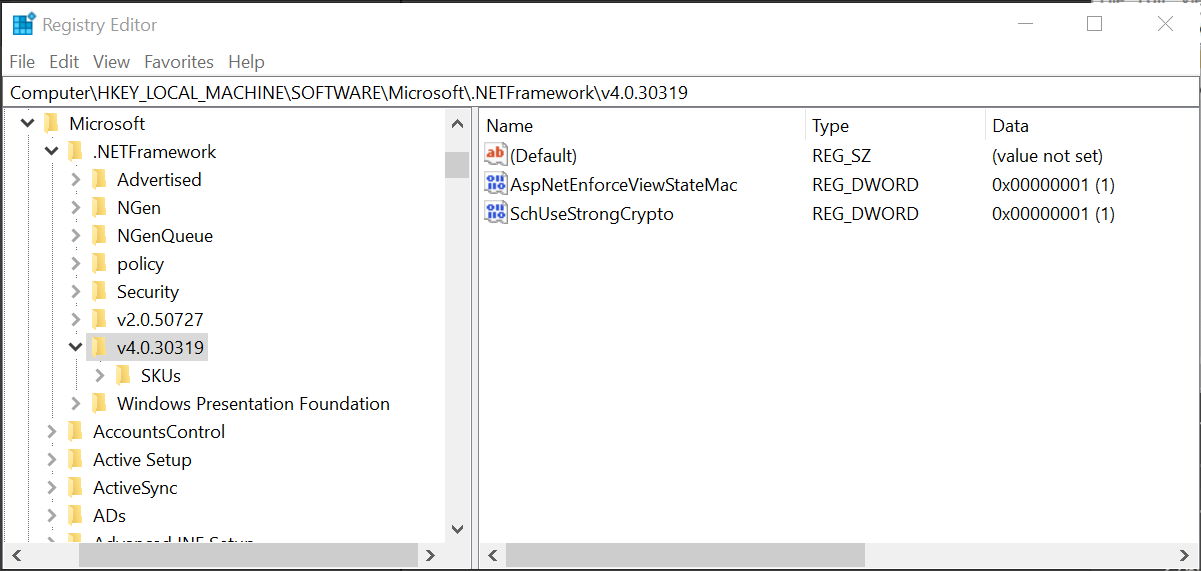Click the Windows Presentation Foundation folder icon

100,404
